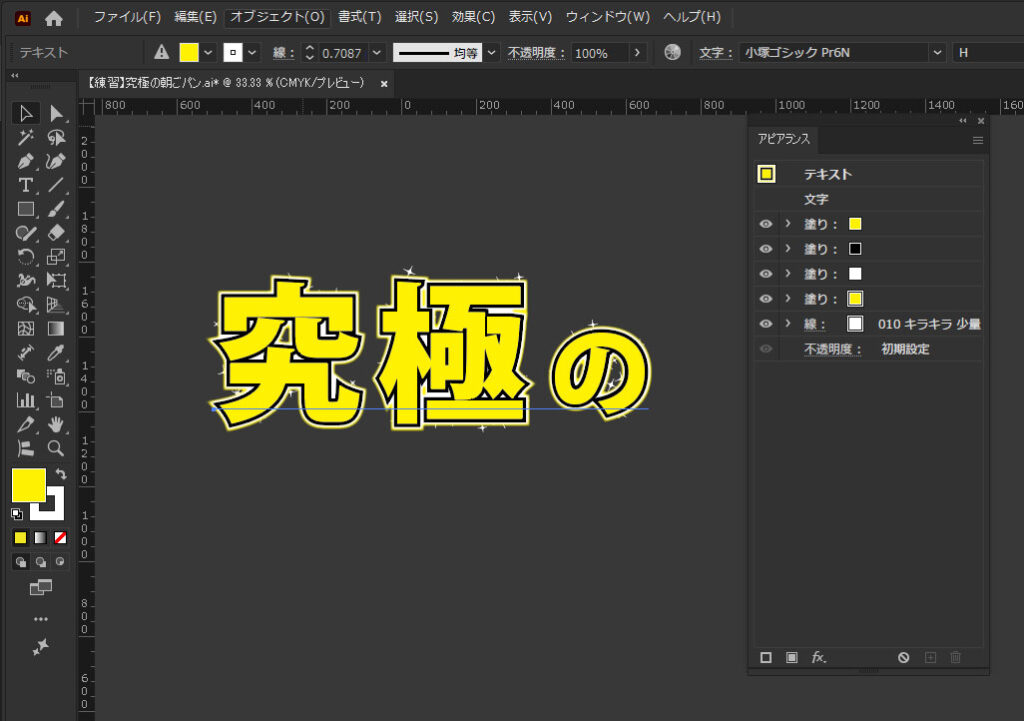Expand the white 塗り fill item
Screen dimensions: 1024x721
tap(788, 274)
